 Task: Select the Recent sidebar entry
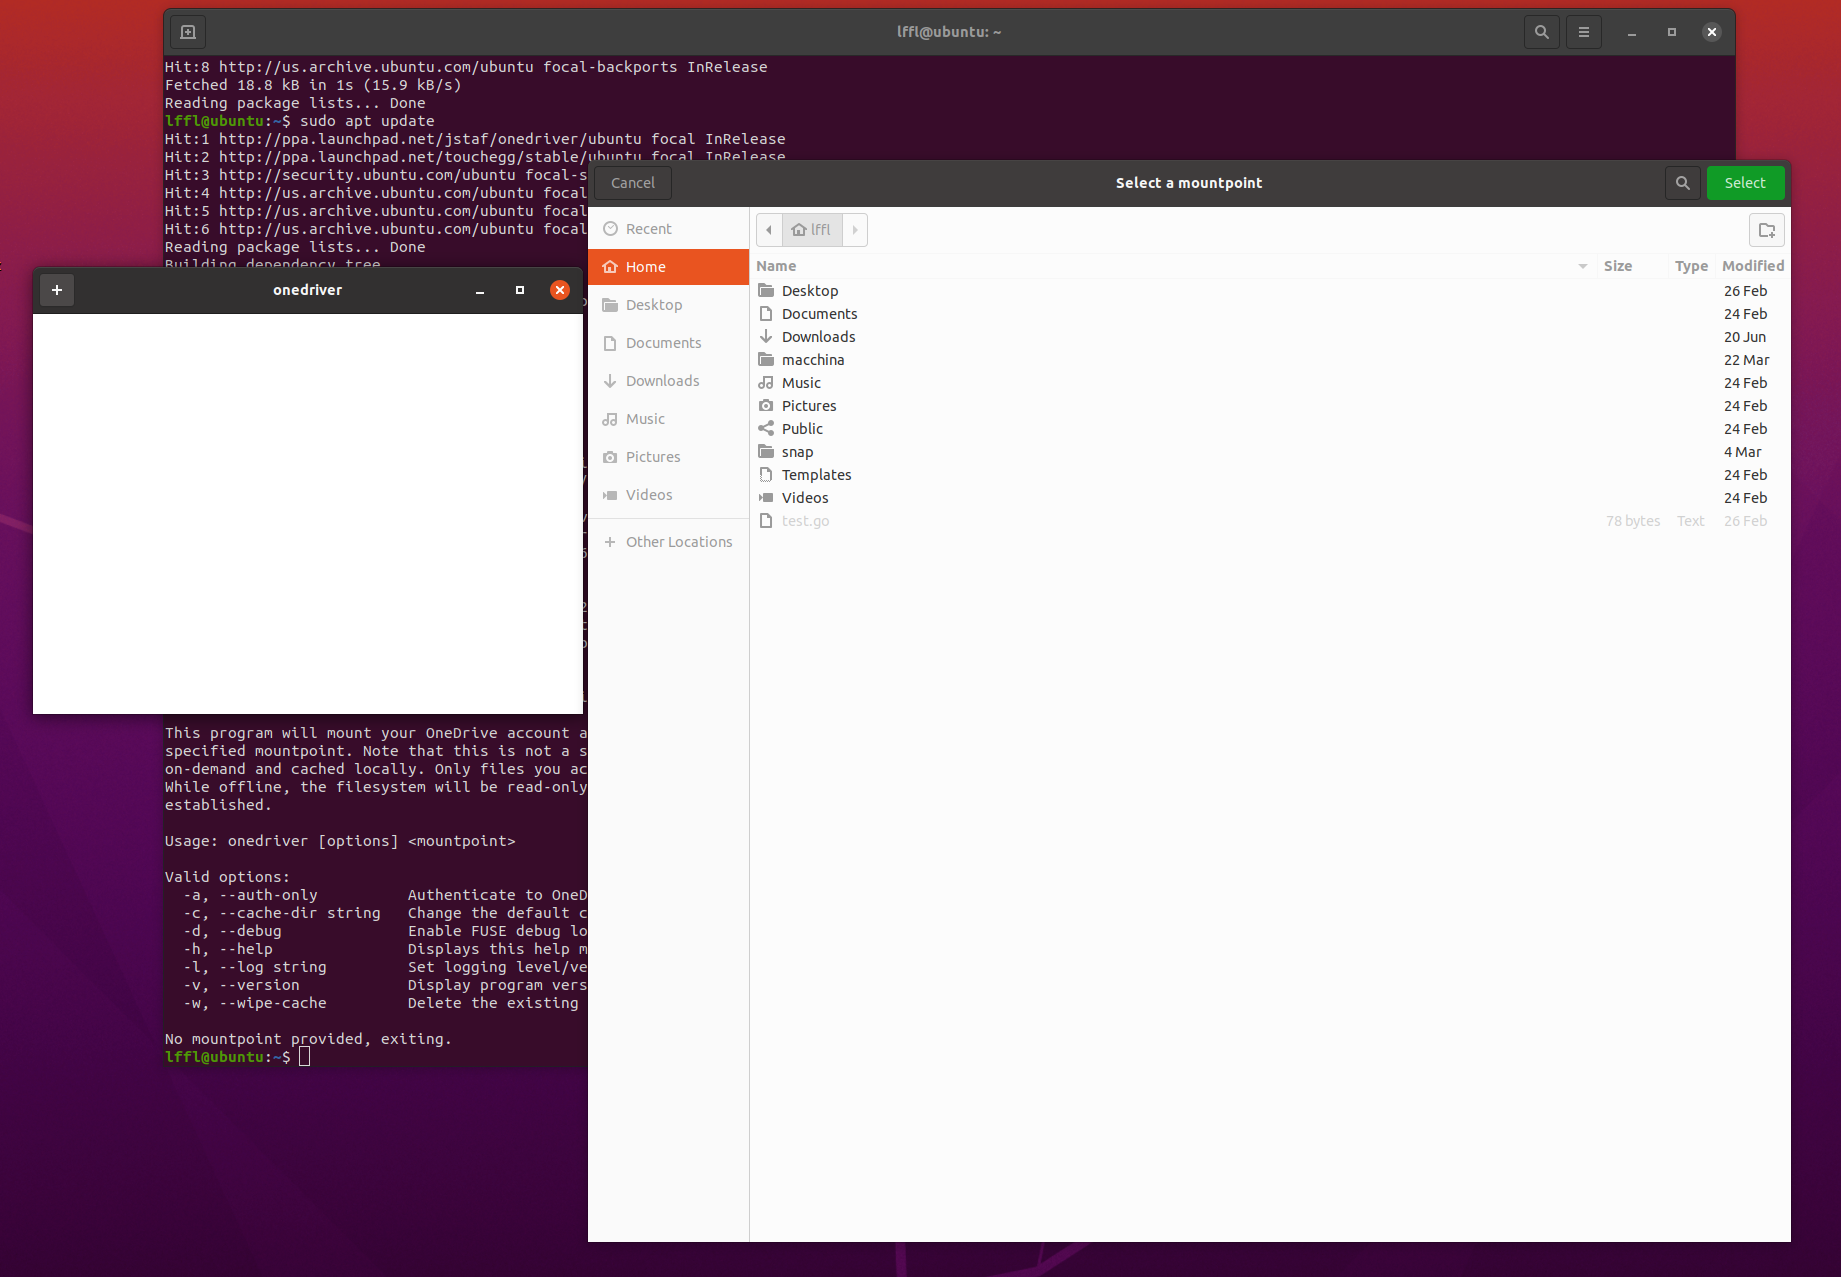click(x=647, y=228)
